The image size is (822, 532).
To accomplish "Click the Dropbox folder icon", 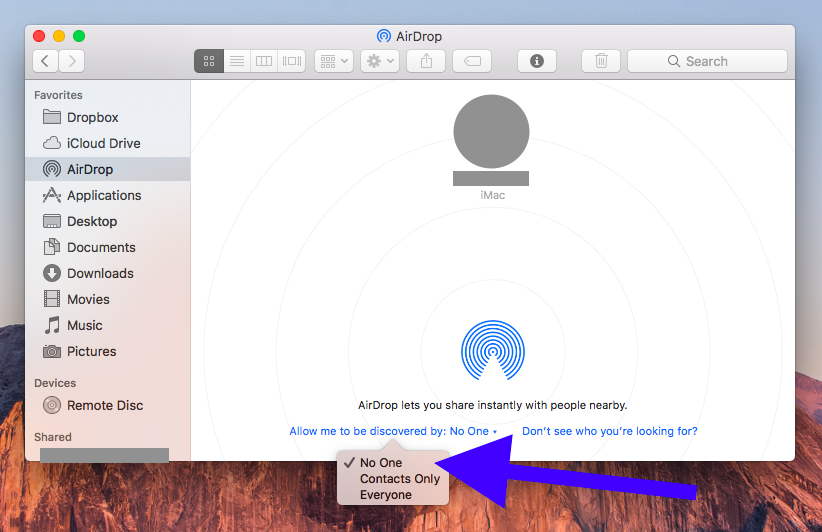I will tap(51, 117).
